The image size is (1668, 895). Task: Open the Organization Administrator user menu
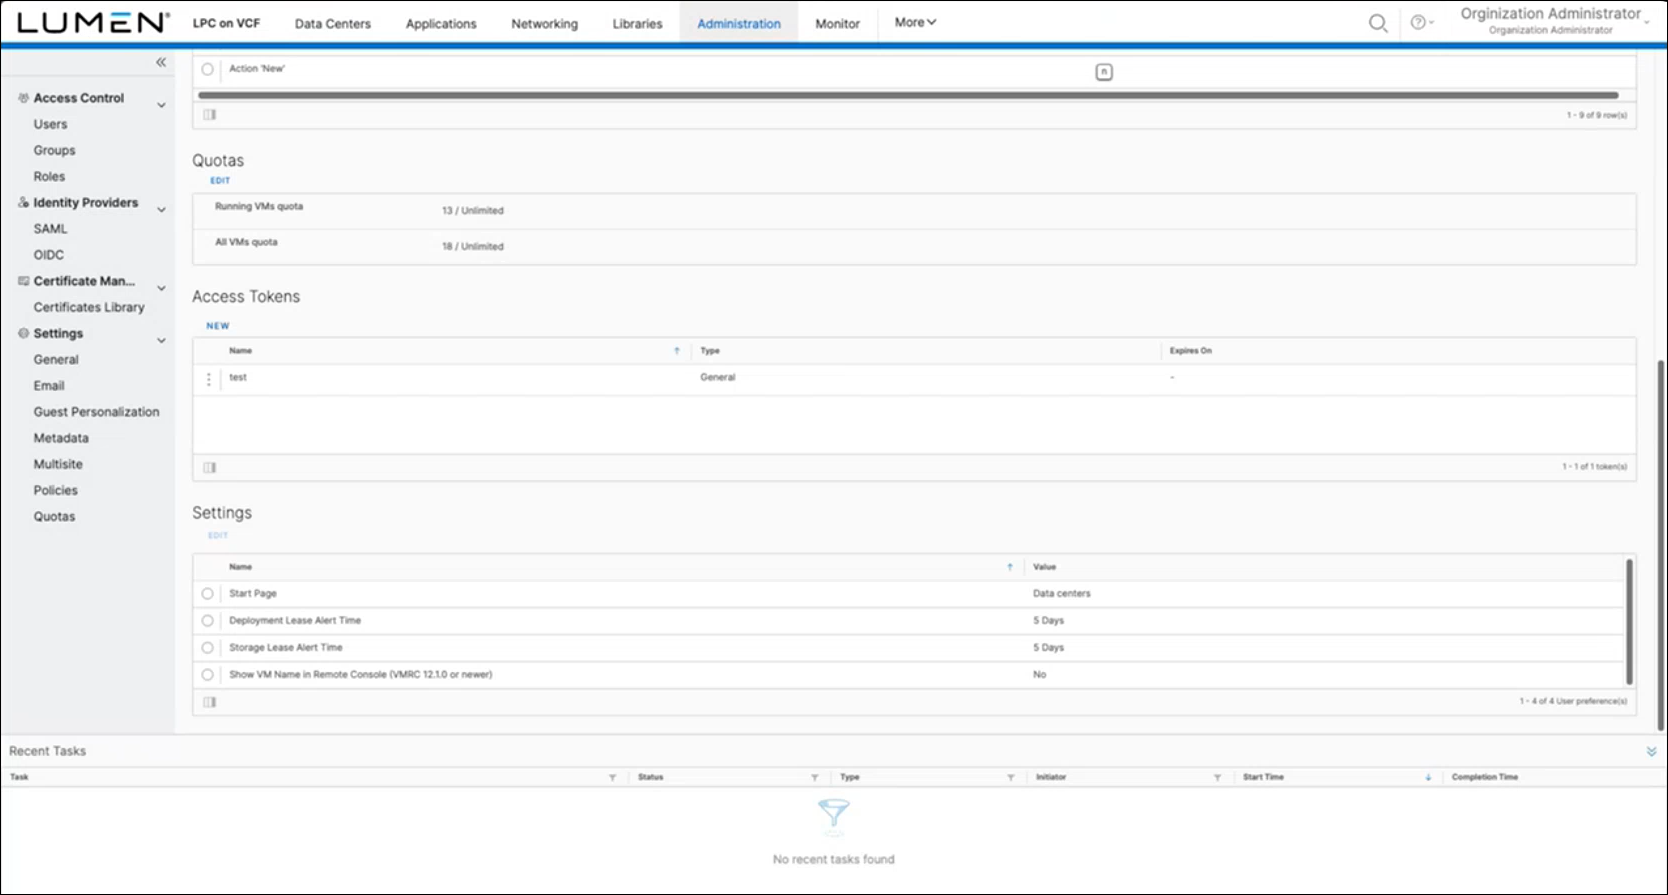(x=1553, y=20)
